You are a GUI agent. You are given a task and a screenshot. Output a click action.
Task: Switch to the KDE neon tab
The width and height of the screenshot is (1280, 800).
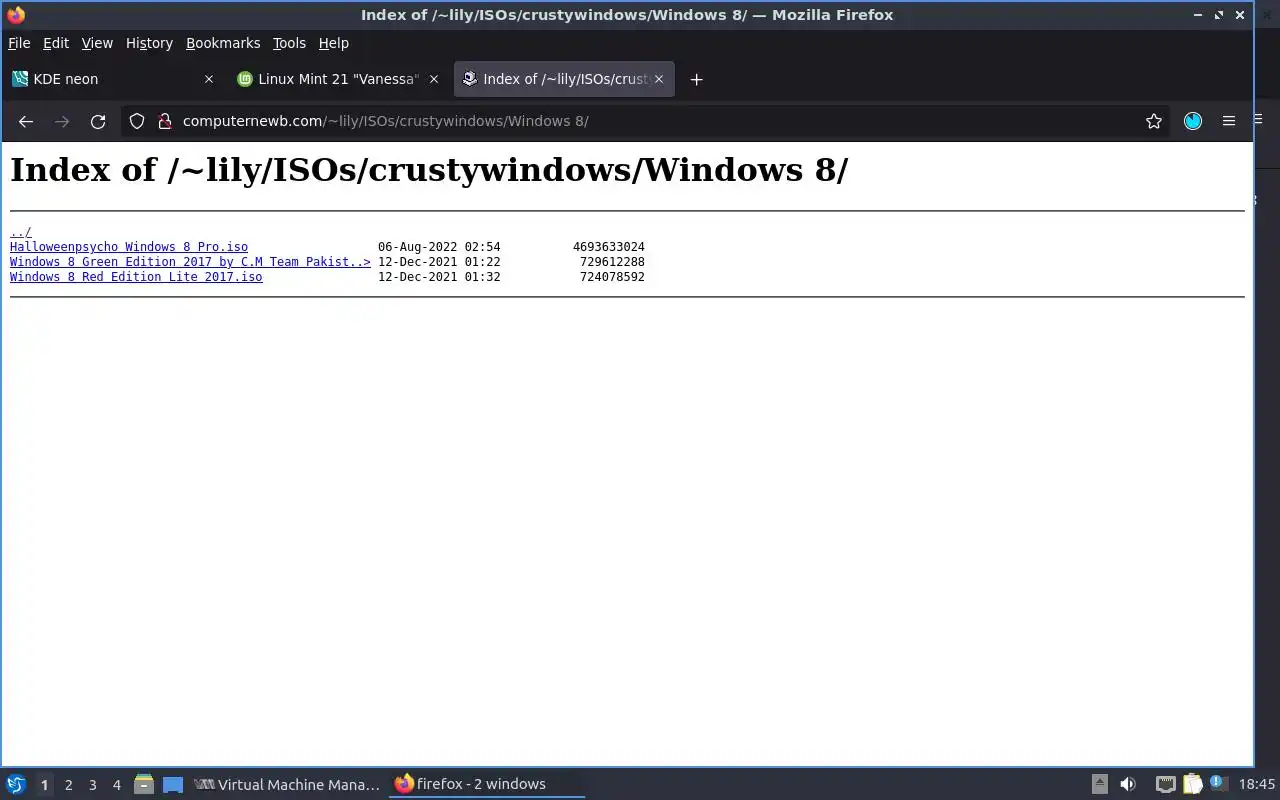(x=112, y=79)
